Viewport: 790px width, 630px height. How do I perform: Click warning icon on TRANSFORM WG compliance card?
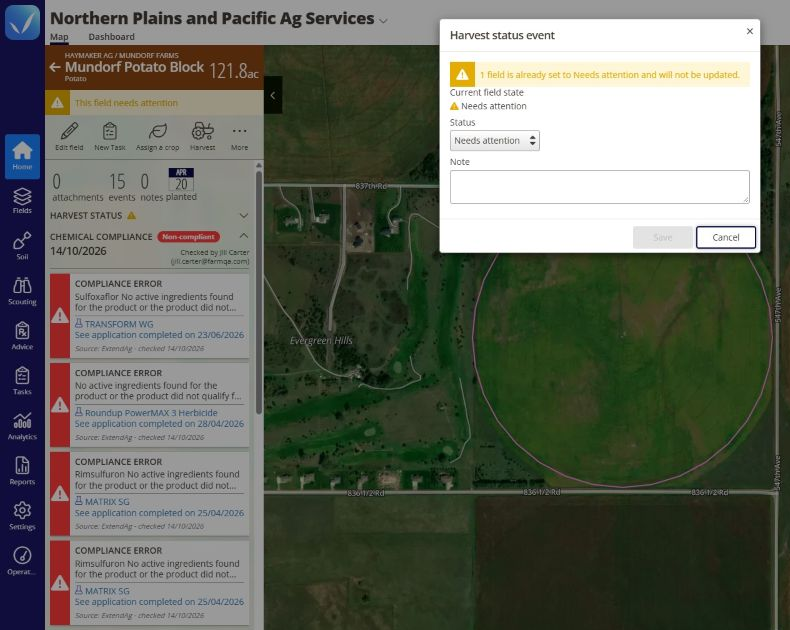[x=60, y=316]
